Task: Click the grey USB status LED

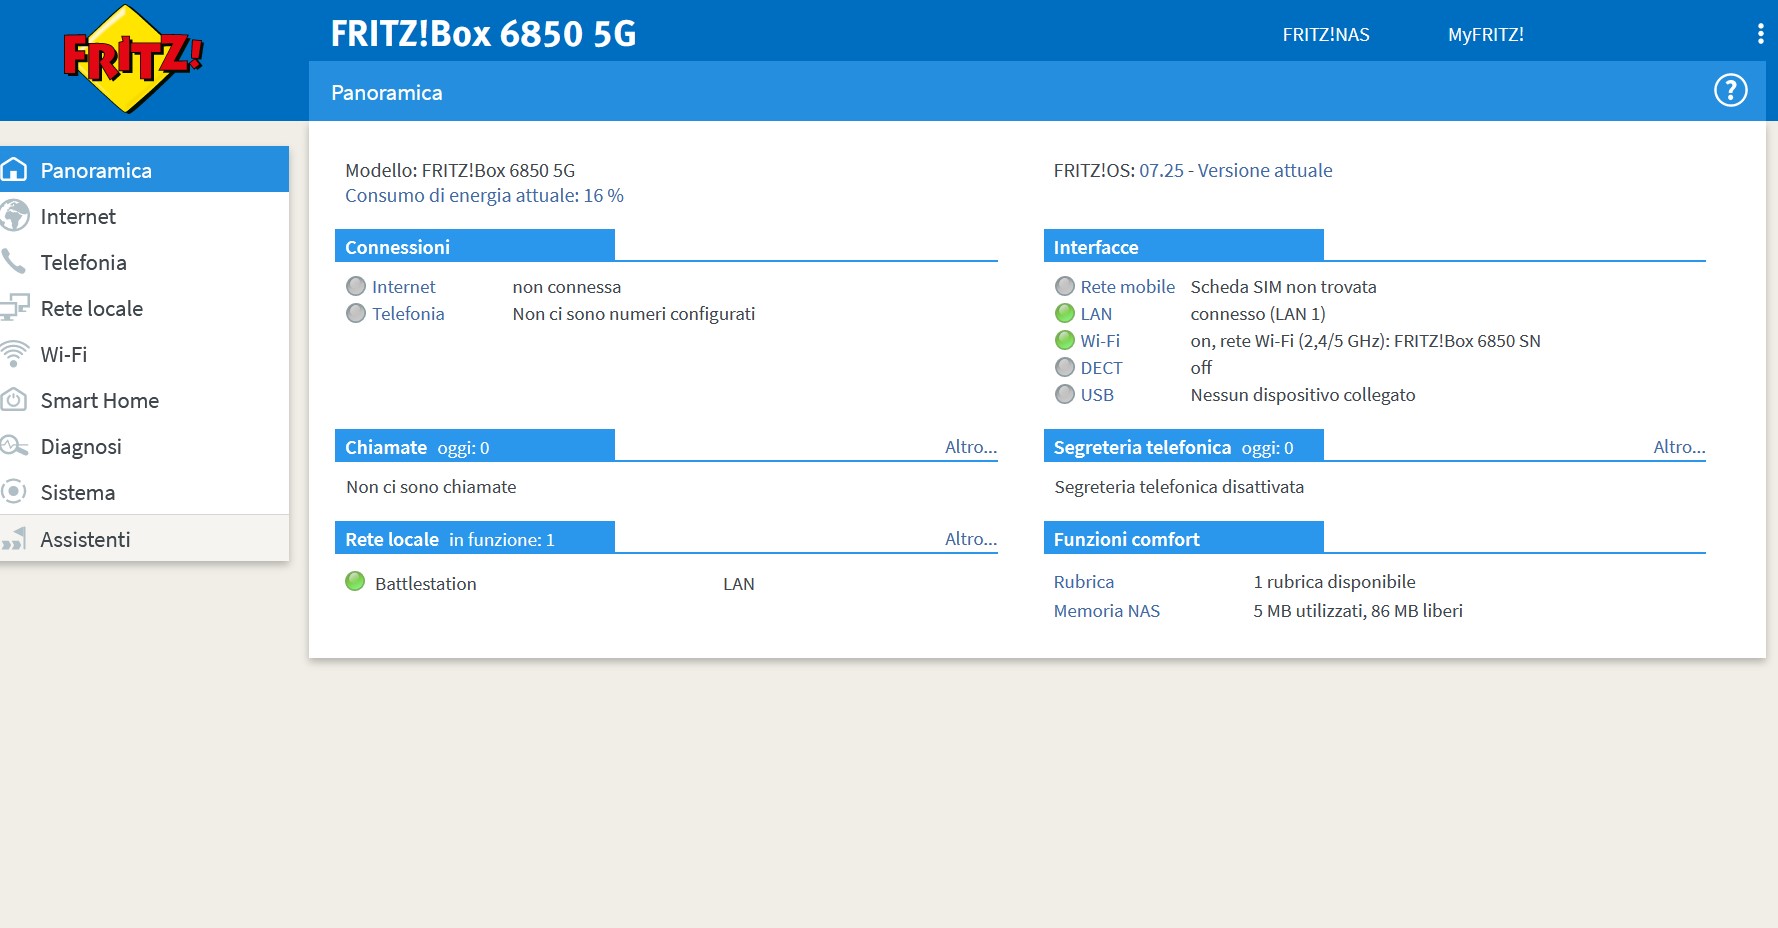Action: [x=1065, y=394]
